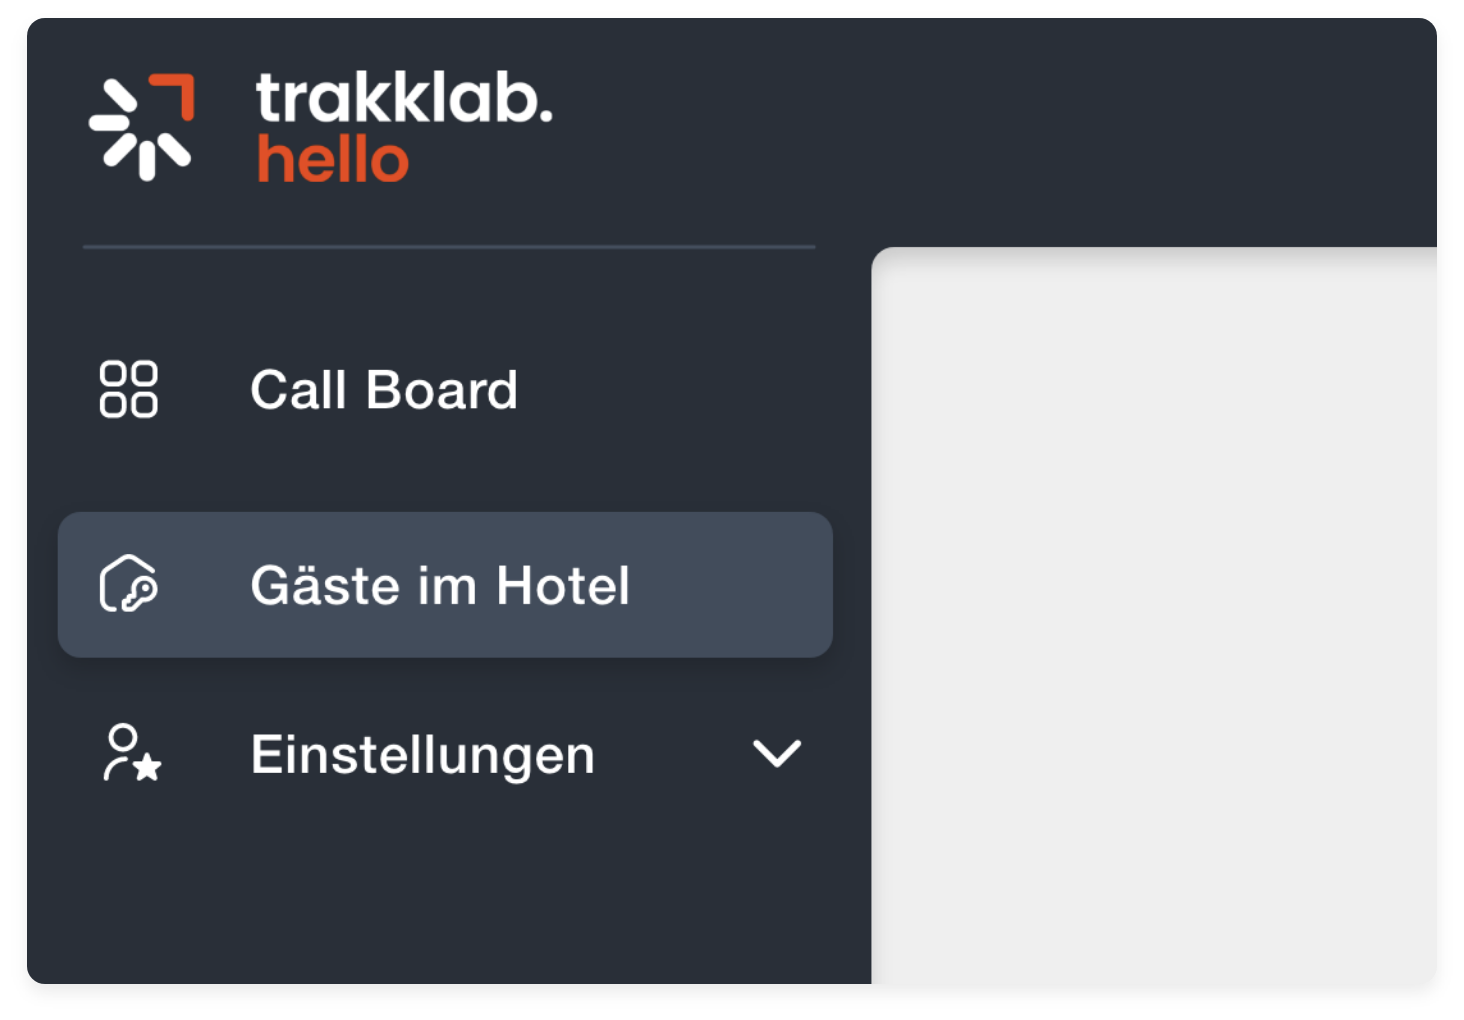Click the trakklab hello header logo
This screenshot has height=1020, width=1464.
tap(320, 127)
